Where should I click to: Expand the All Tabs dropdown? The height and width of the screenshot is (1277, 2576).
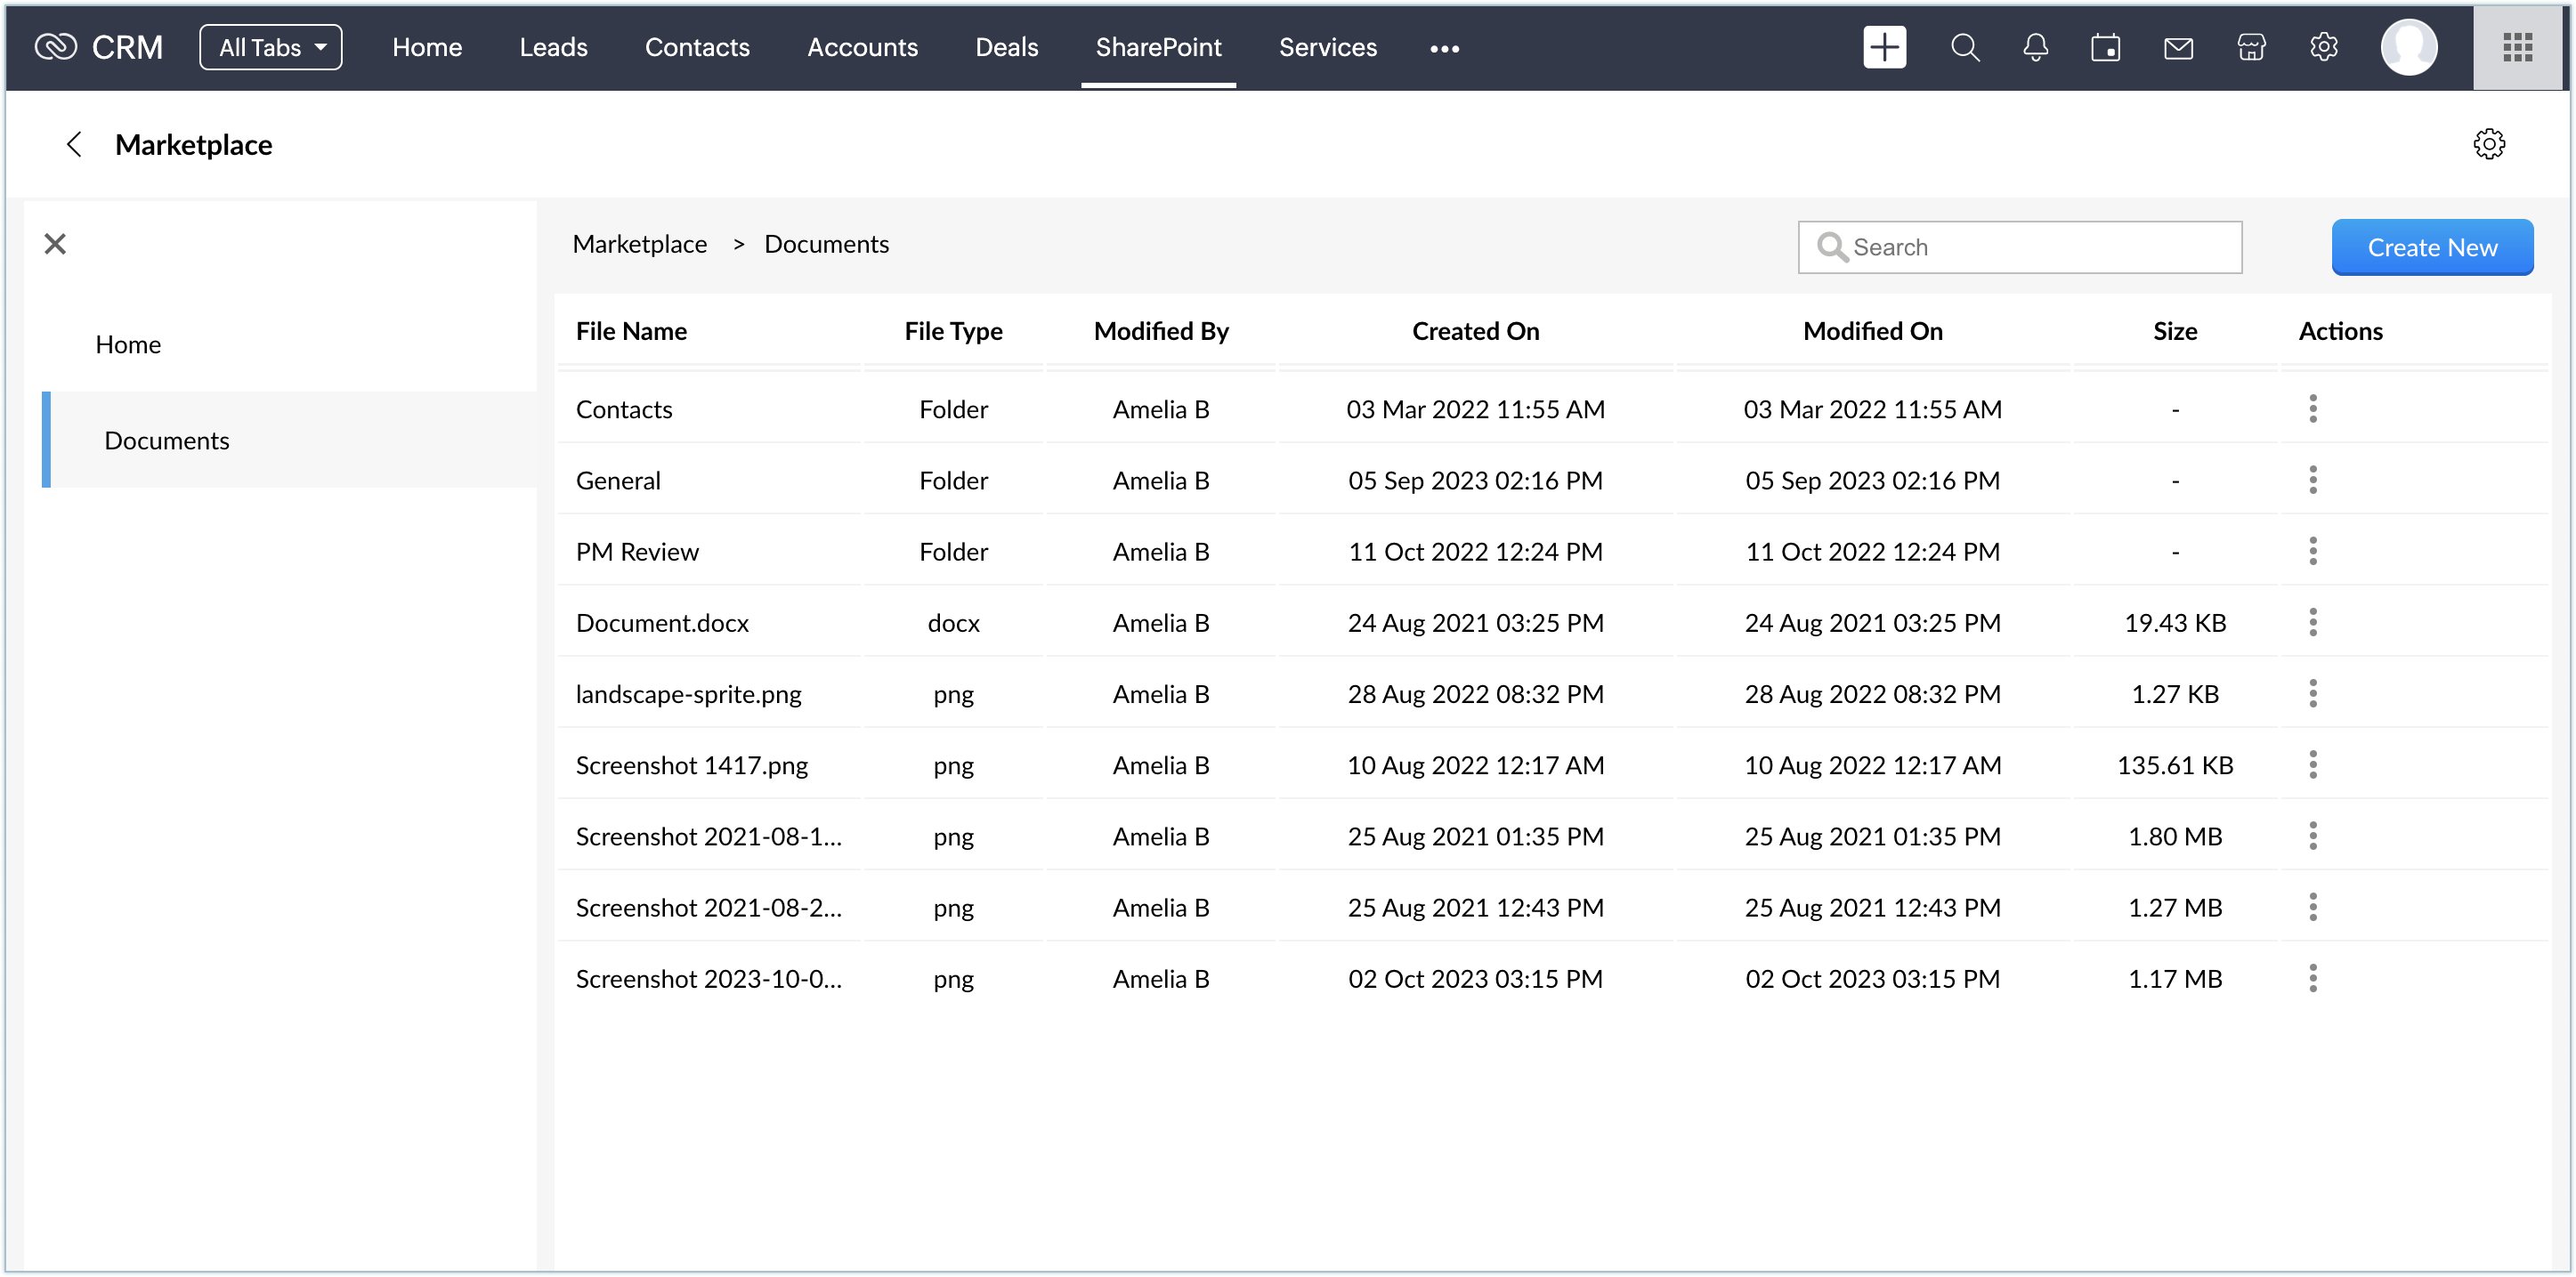(x=271, y=47)
